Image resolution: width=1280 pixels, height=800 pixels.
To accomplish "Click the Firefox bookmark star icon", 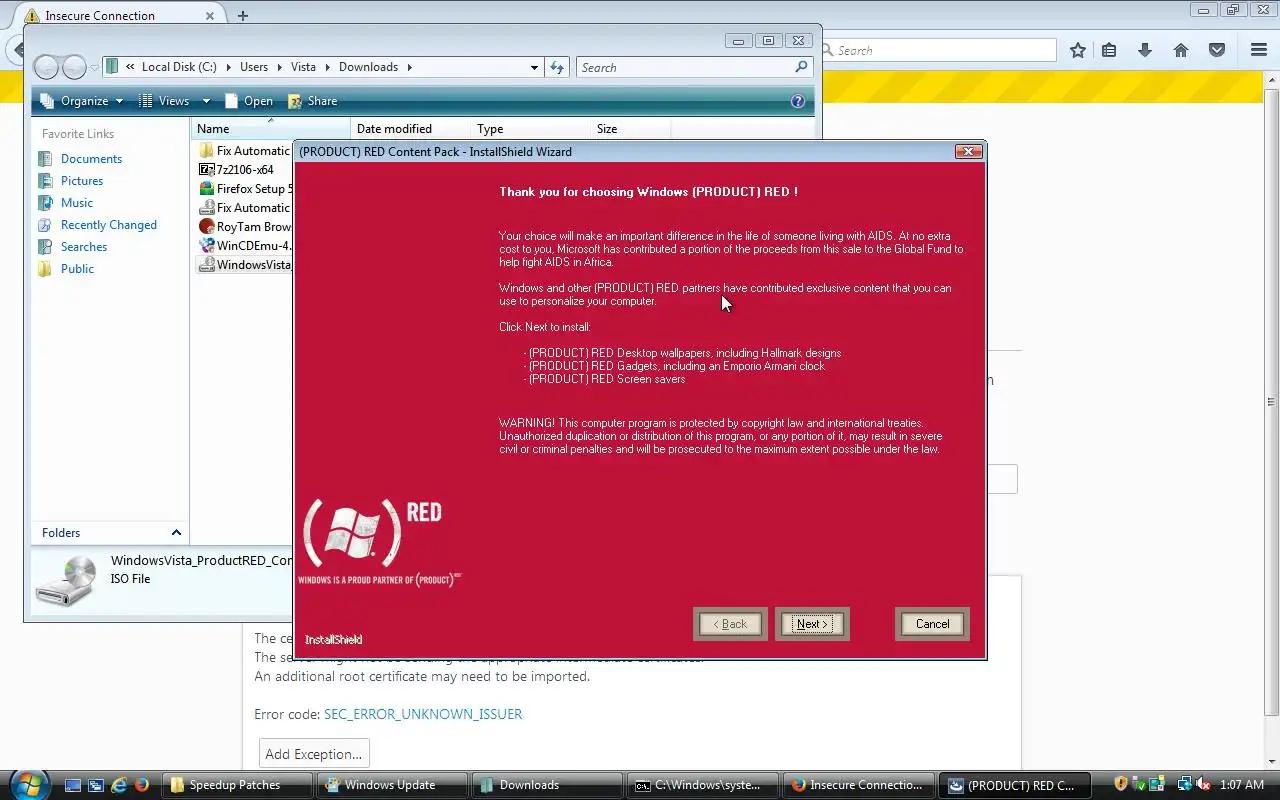I will coord(1077,50).
